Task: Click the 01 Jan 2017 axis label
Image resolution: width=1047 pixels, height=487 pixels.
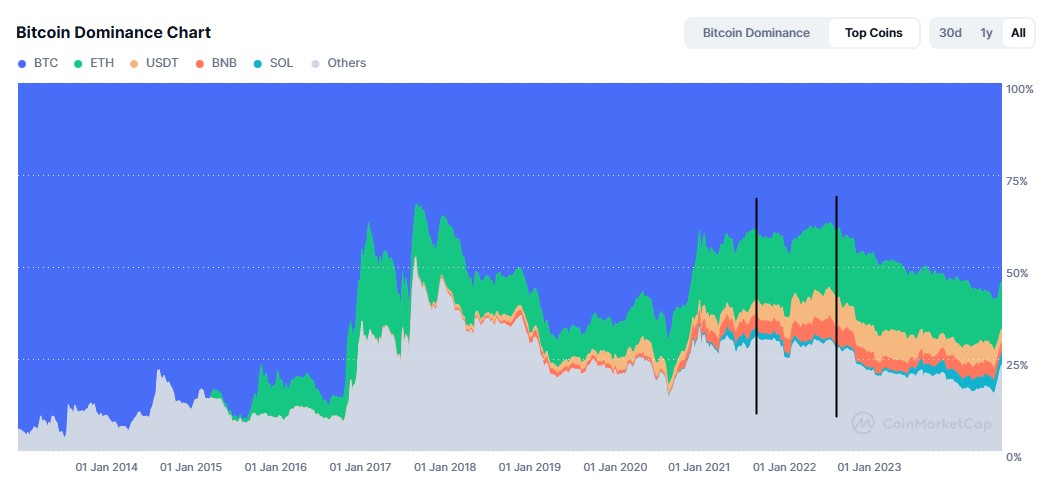Action: coord(361,467)
